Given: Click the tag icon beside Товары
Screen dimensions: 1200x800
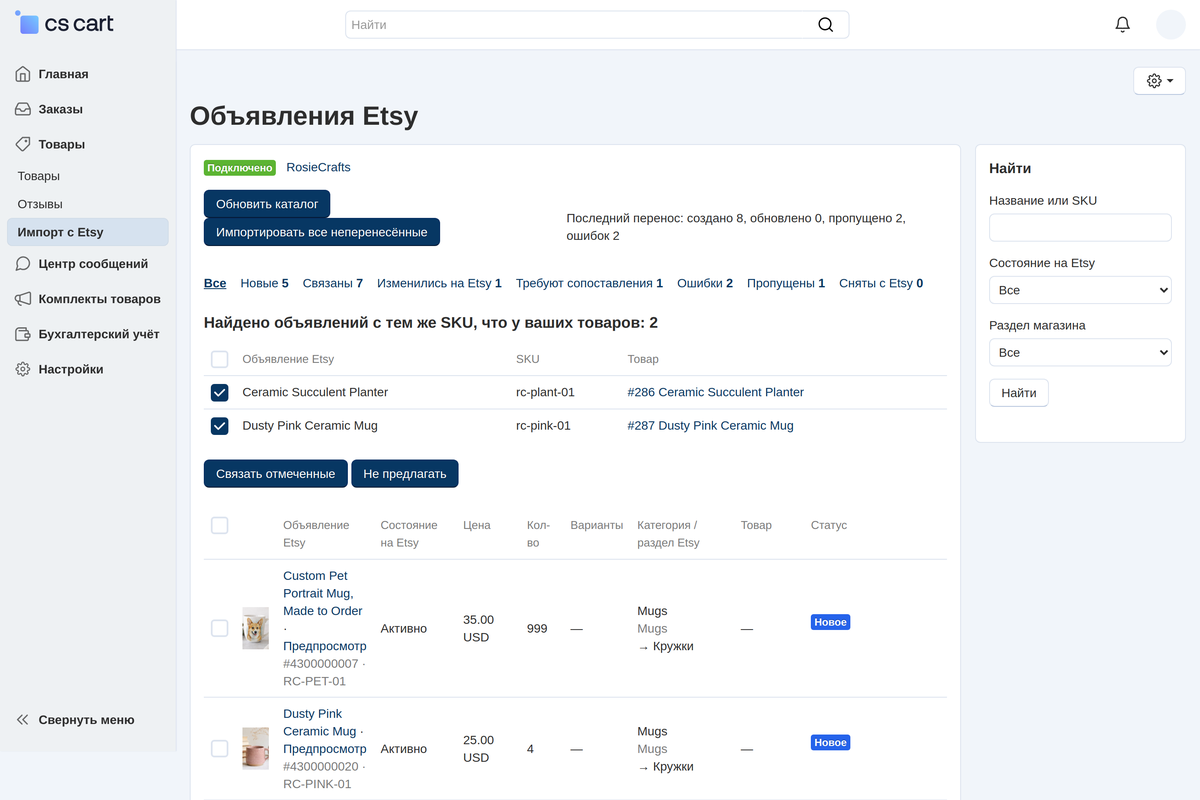Looking at the screenshot, I should (x=23, y=144).
